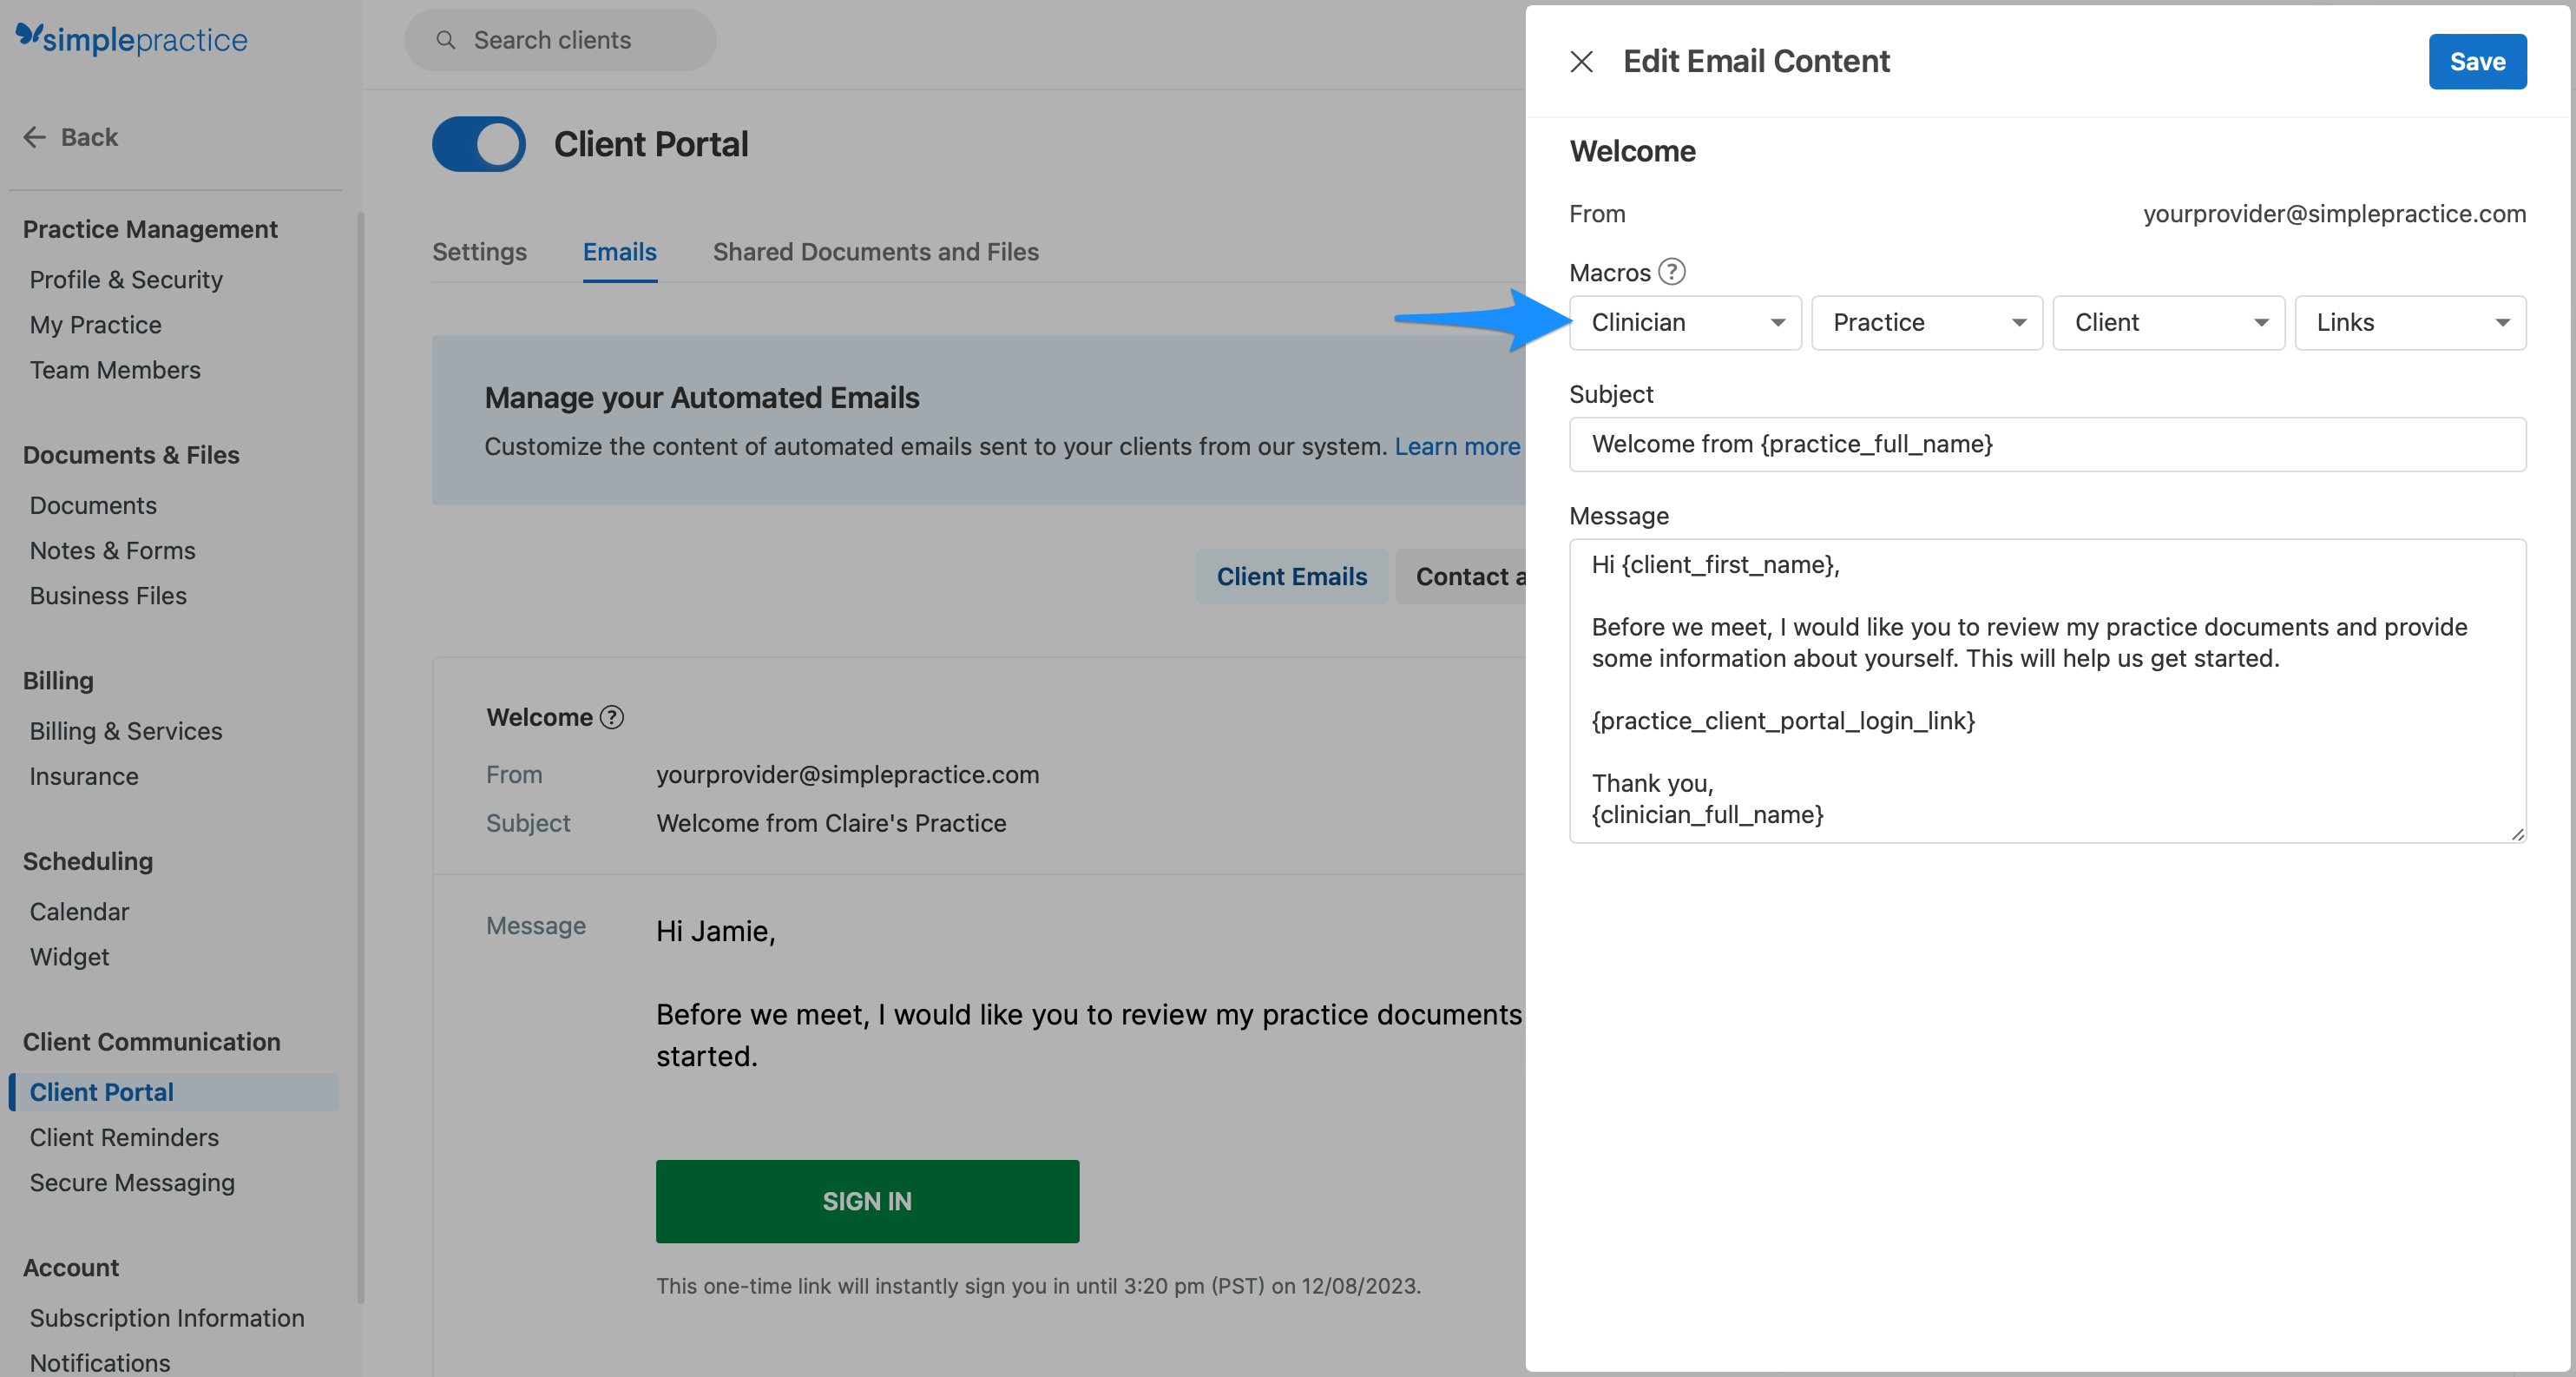Close the Edit Email Content panel
Screen dimensions: 2576x1377
pyautogui.click(x=1582, y=61)
